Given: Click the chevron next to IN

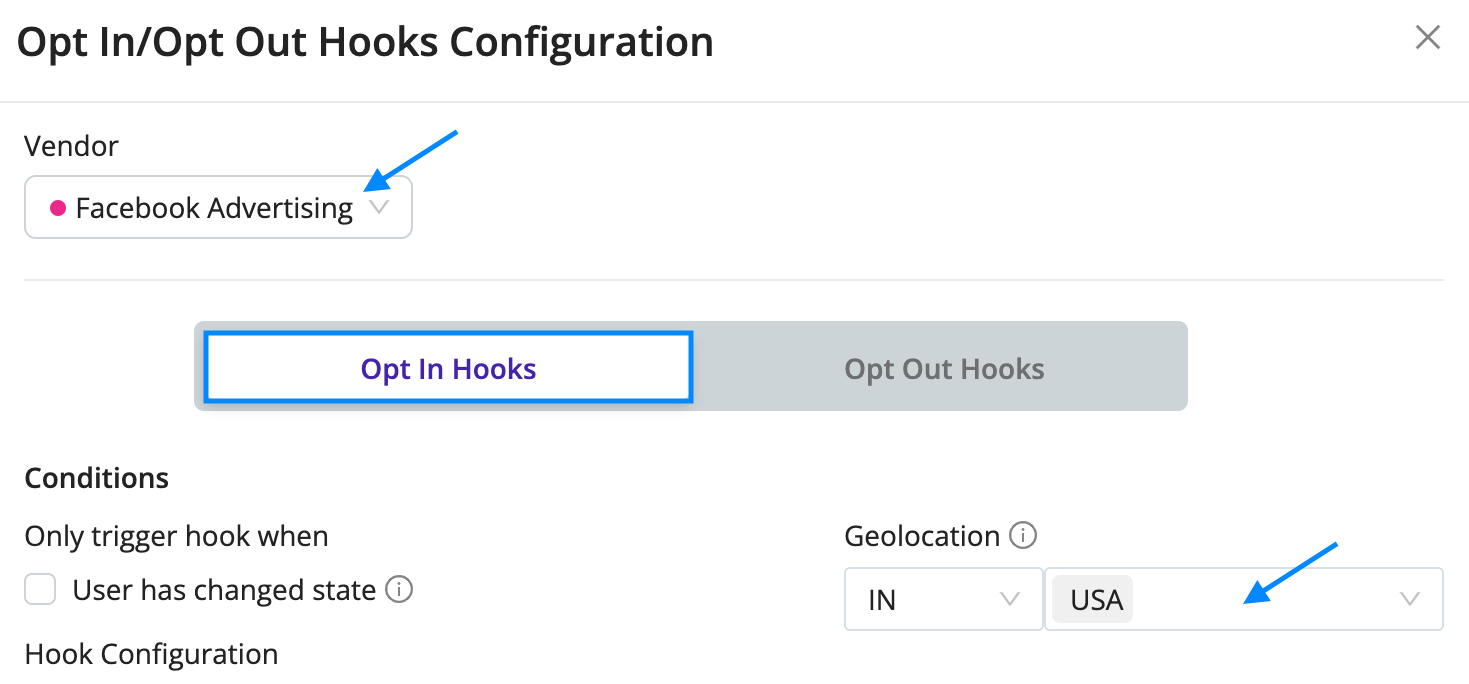Looking at the screenshot, I should tap(1009, 599).
